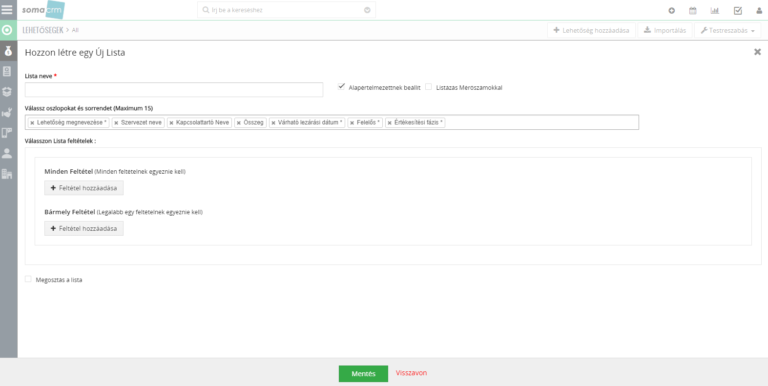Click the Importálás button
768x386 pixels.
pyautogui.click(x=665, y=30)
